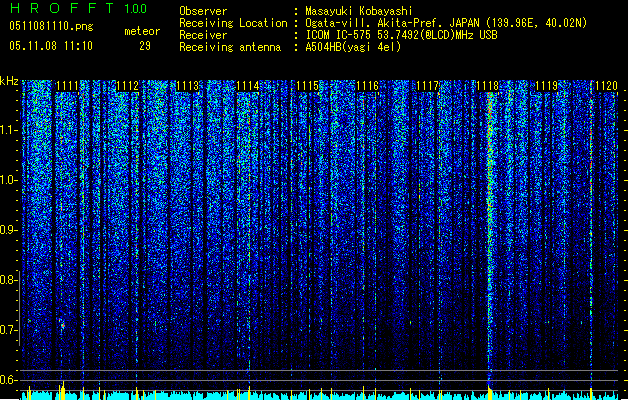Click the 1113 time marker
This screenshot has width=629, height=400.
click(x=187, y=86)
